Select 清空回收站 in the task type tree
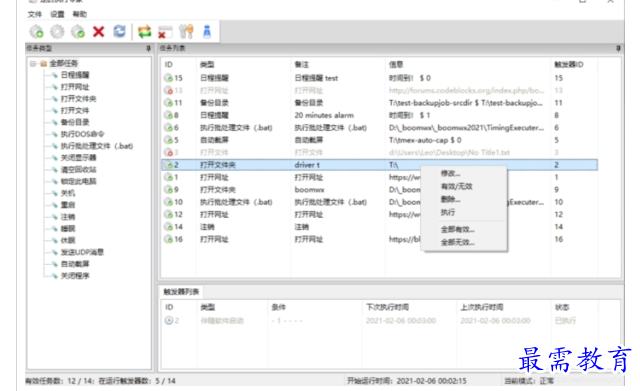 coord(78,169)
